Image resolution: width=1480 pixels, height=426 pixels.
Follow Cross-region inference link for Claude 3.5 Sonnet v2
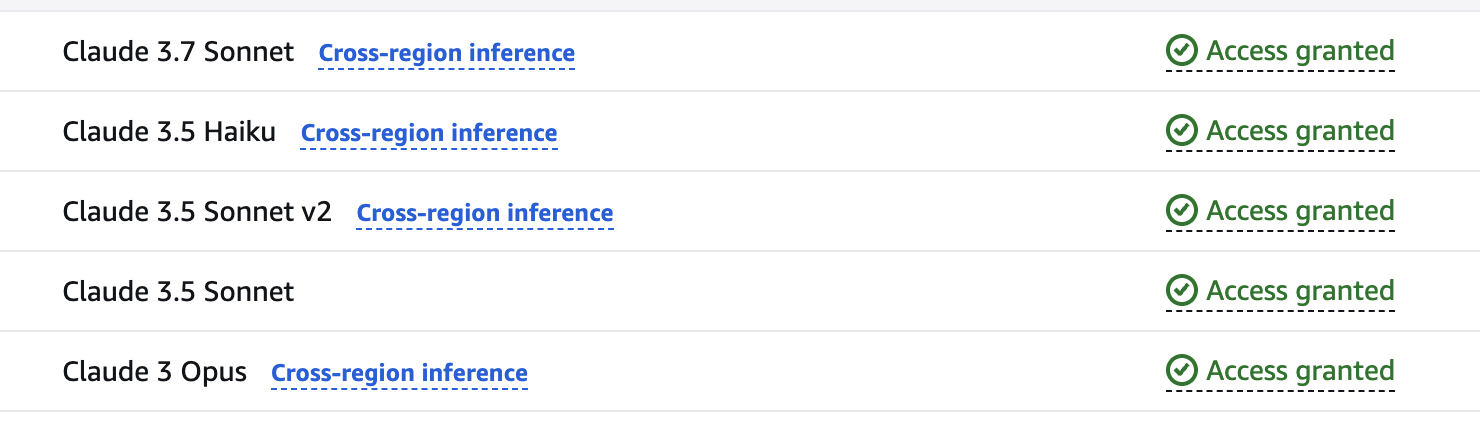click(x=485, y=213)
